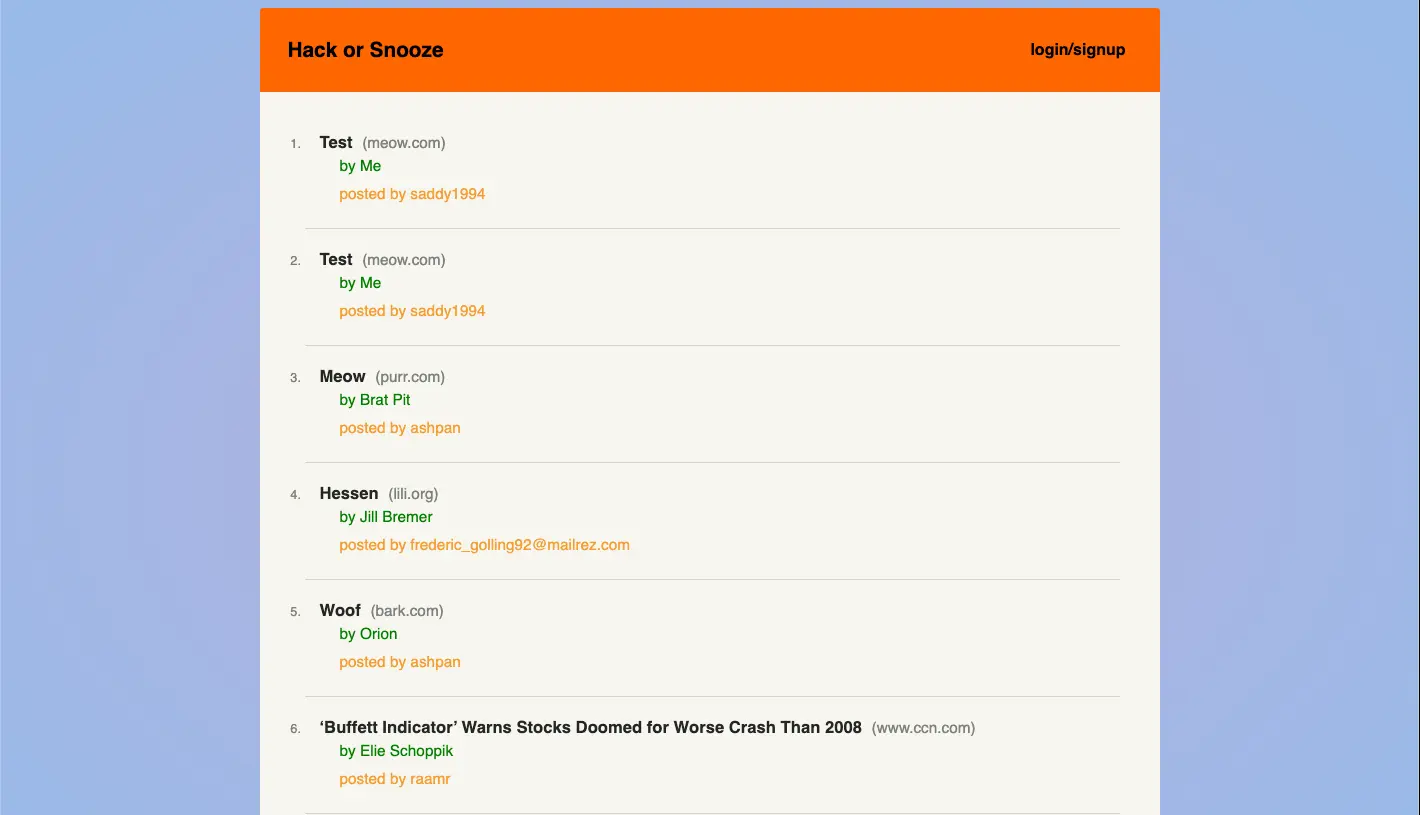The image size is (1420, 815).
Task: Select the (www.ccn.com) hostname
Action: (924, 728)
